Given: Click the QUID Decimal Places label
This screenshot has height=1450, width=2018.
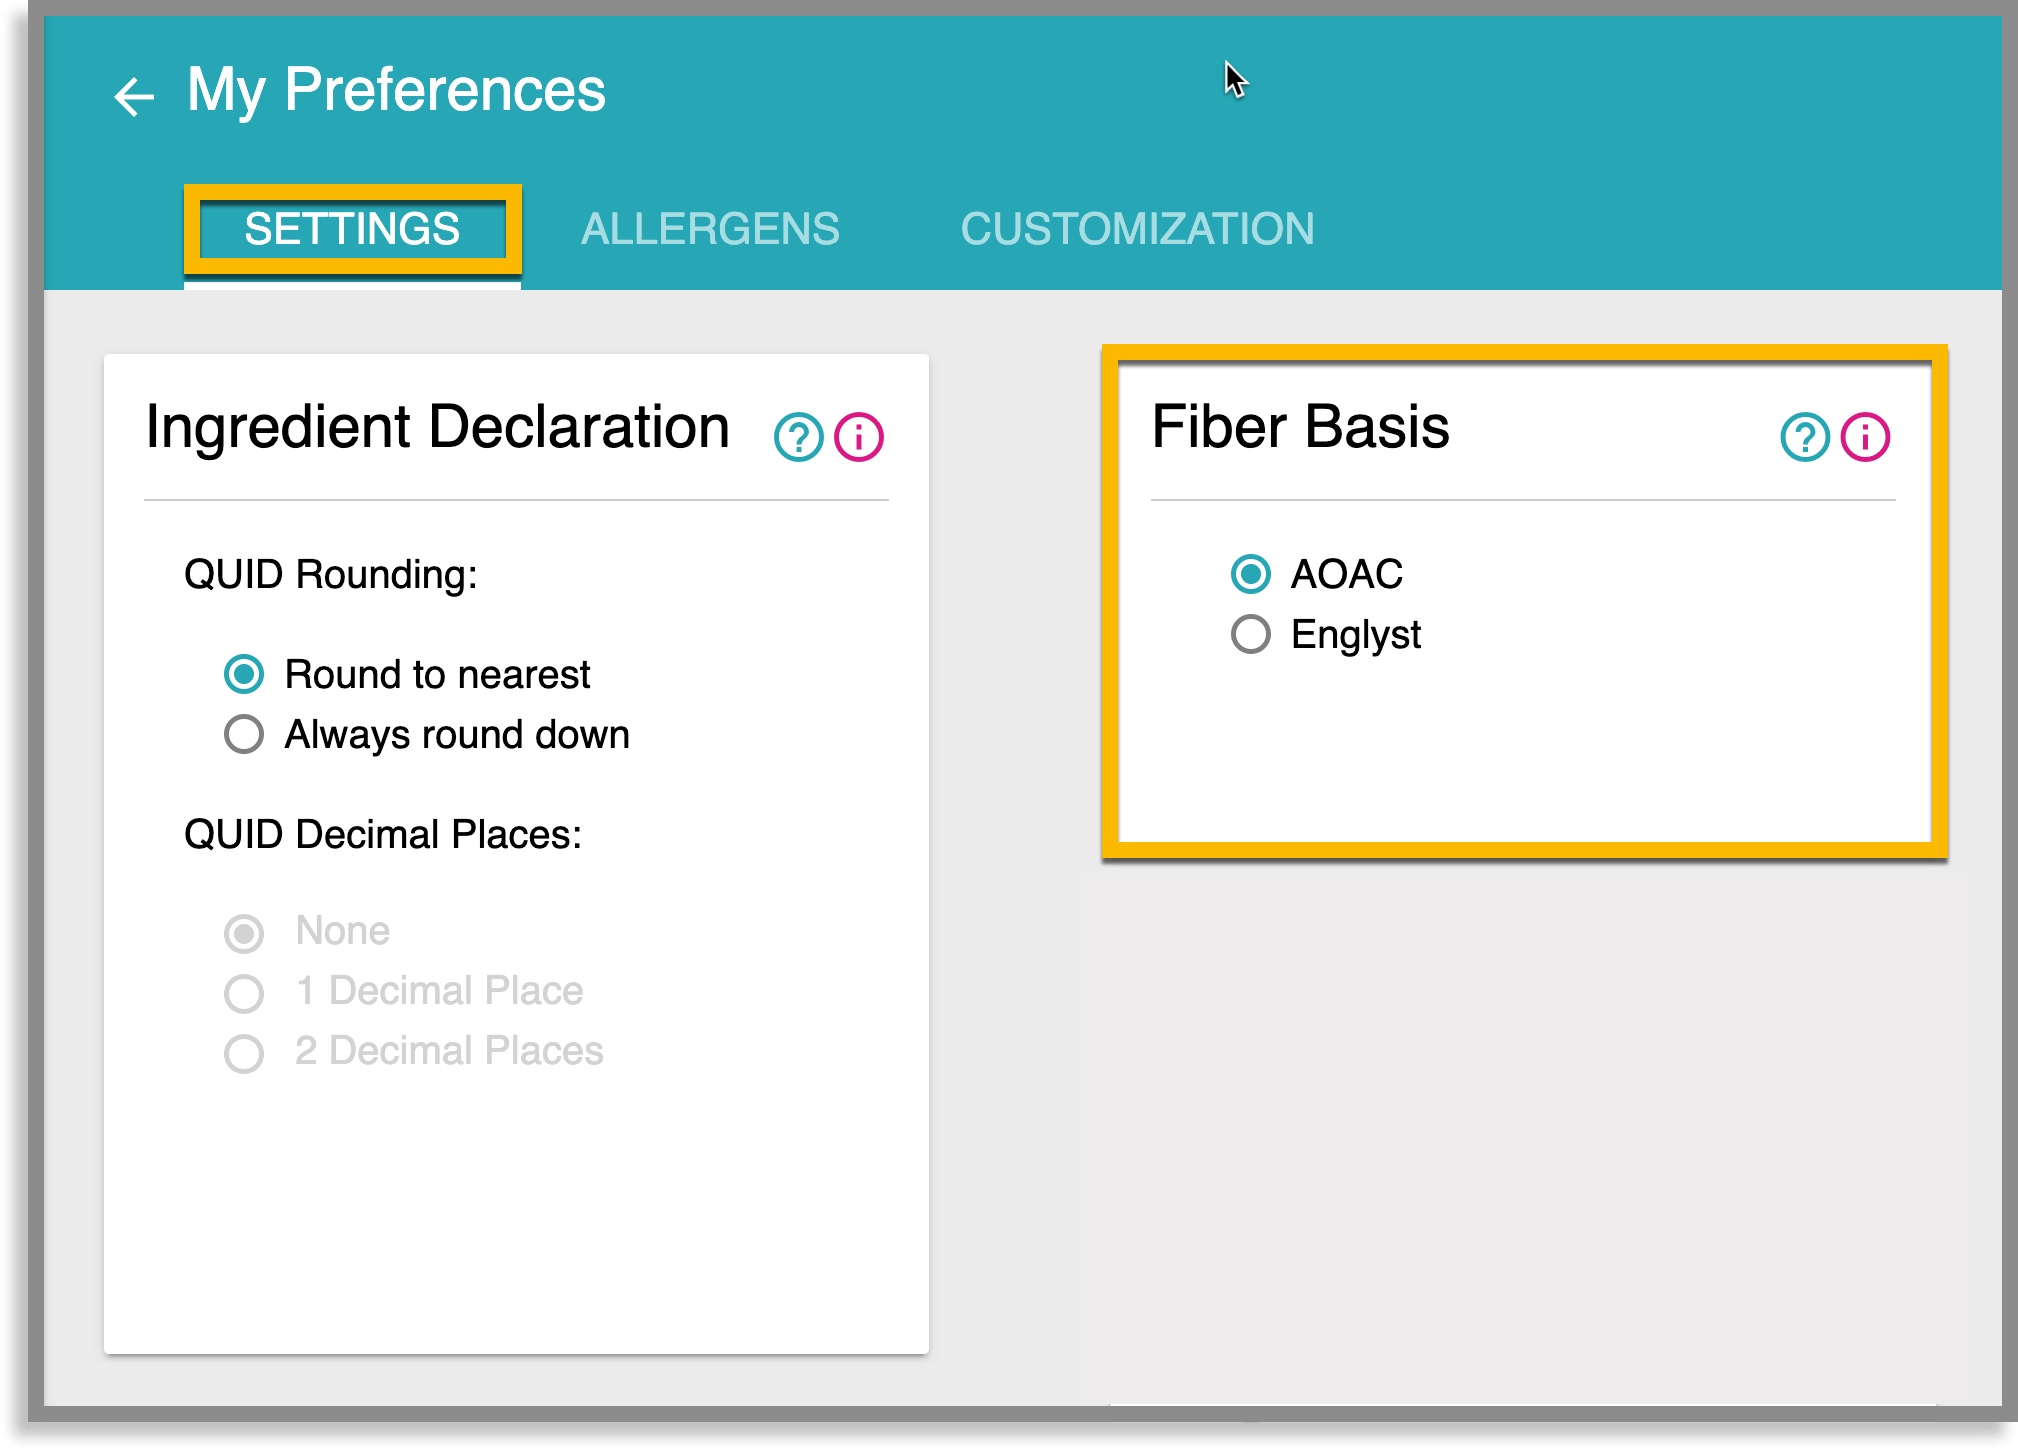Looking at the screenshot, I should click(x=383, y=834).
